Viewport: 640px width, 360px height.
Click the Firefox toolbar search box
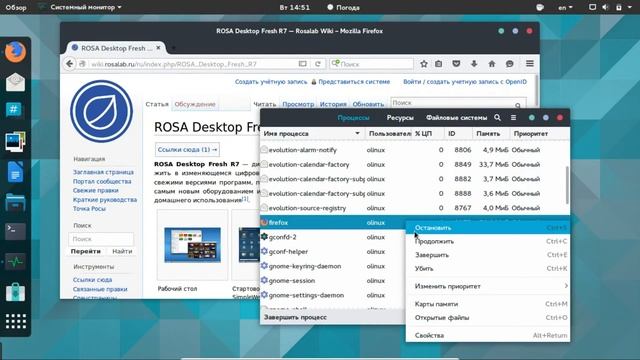(371, 64)
